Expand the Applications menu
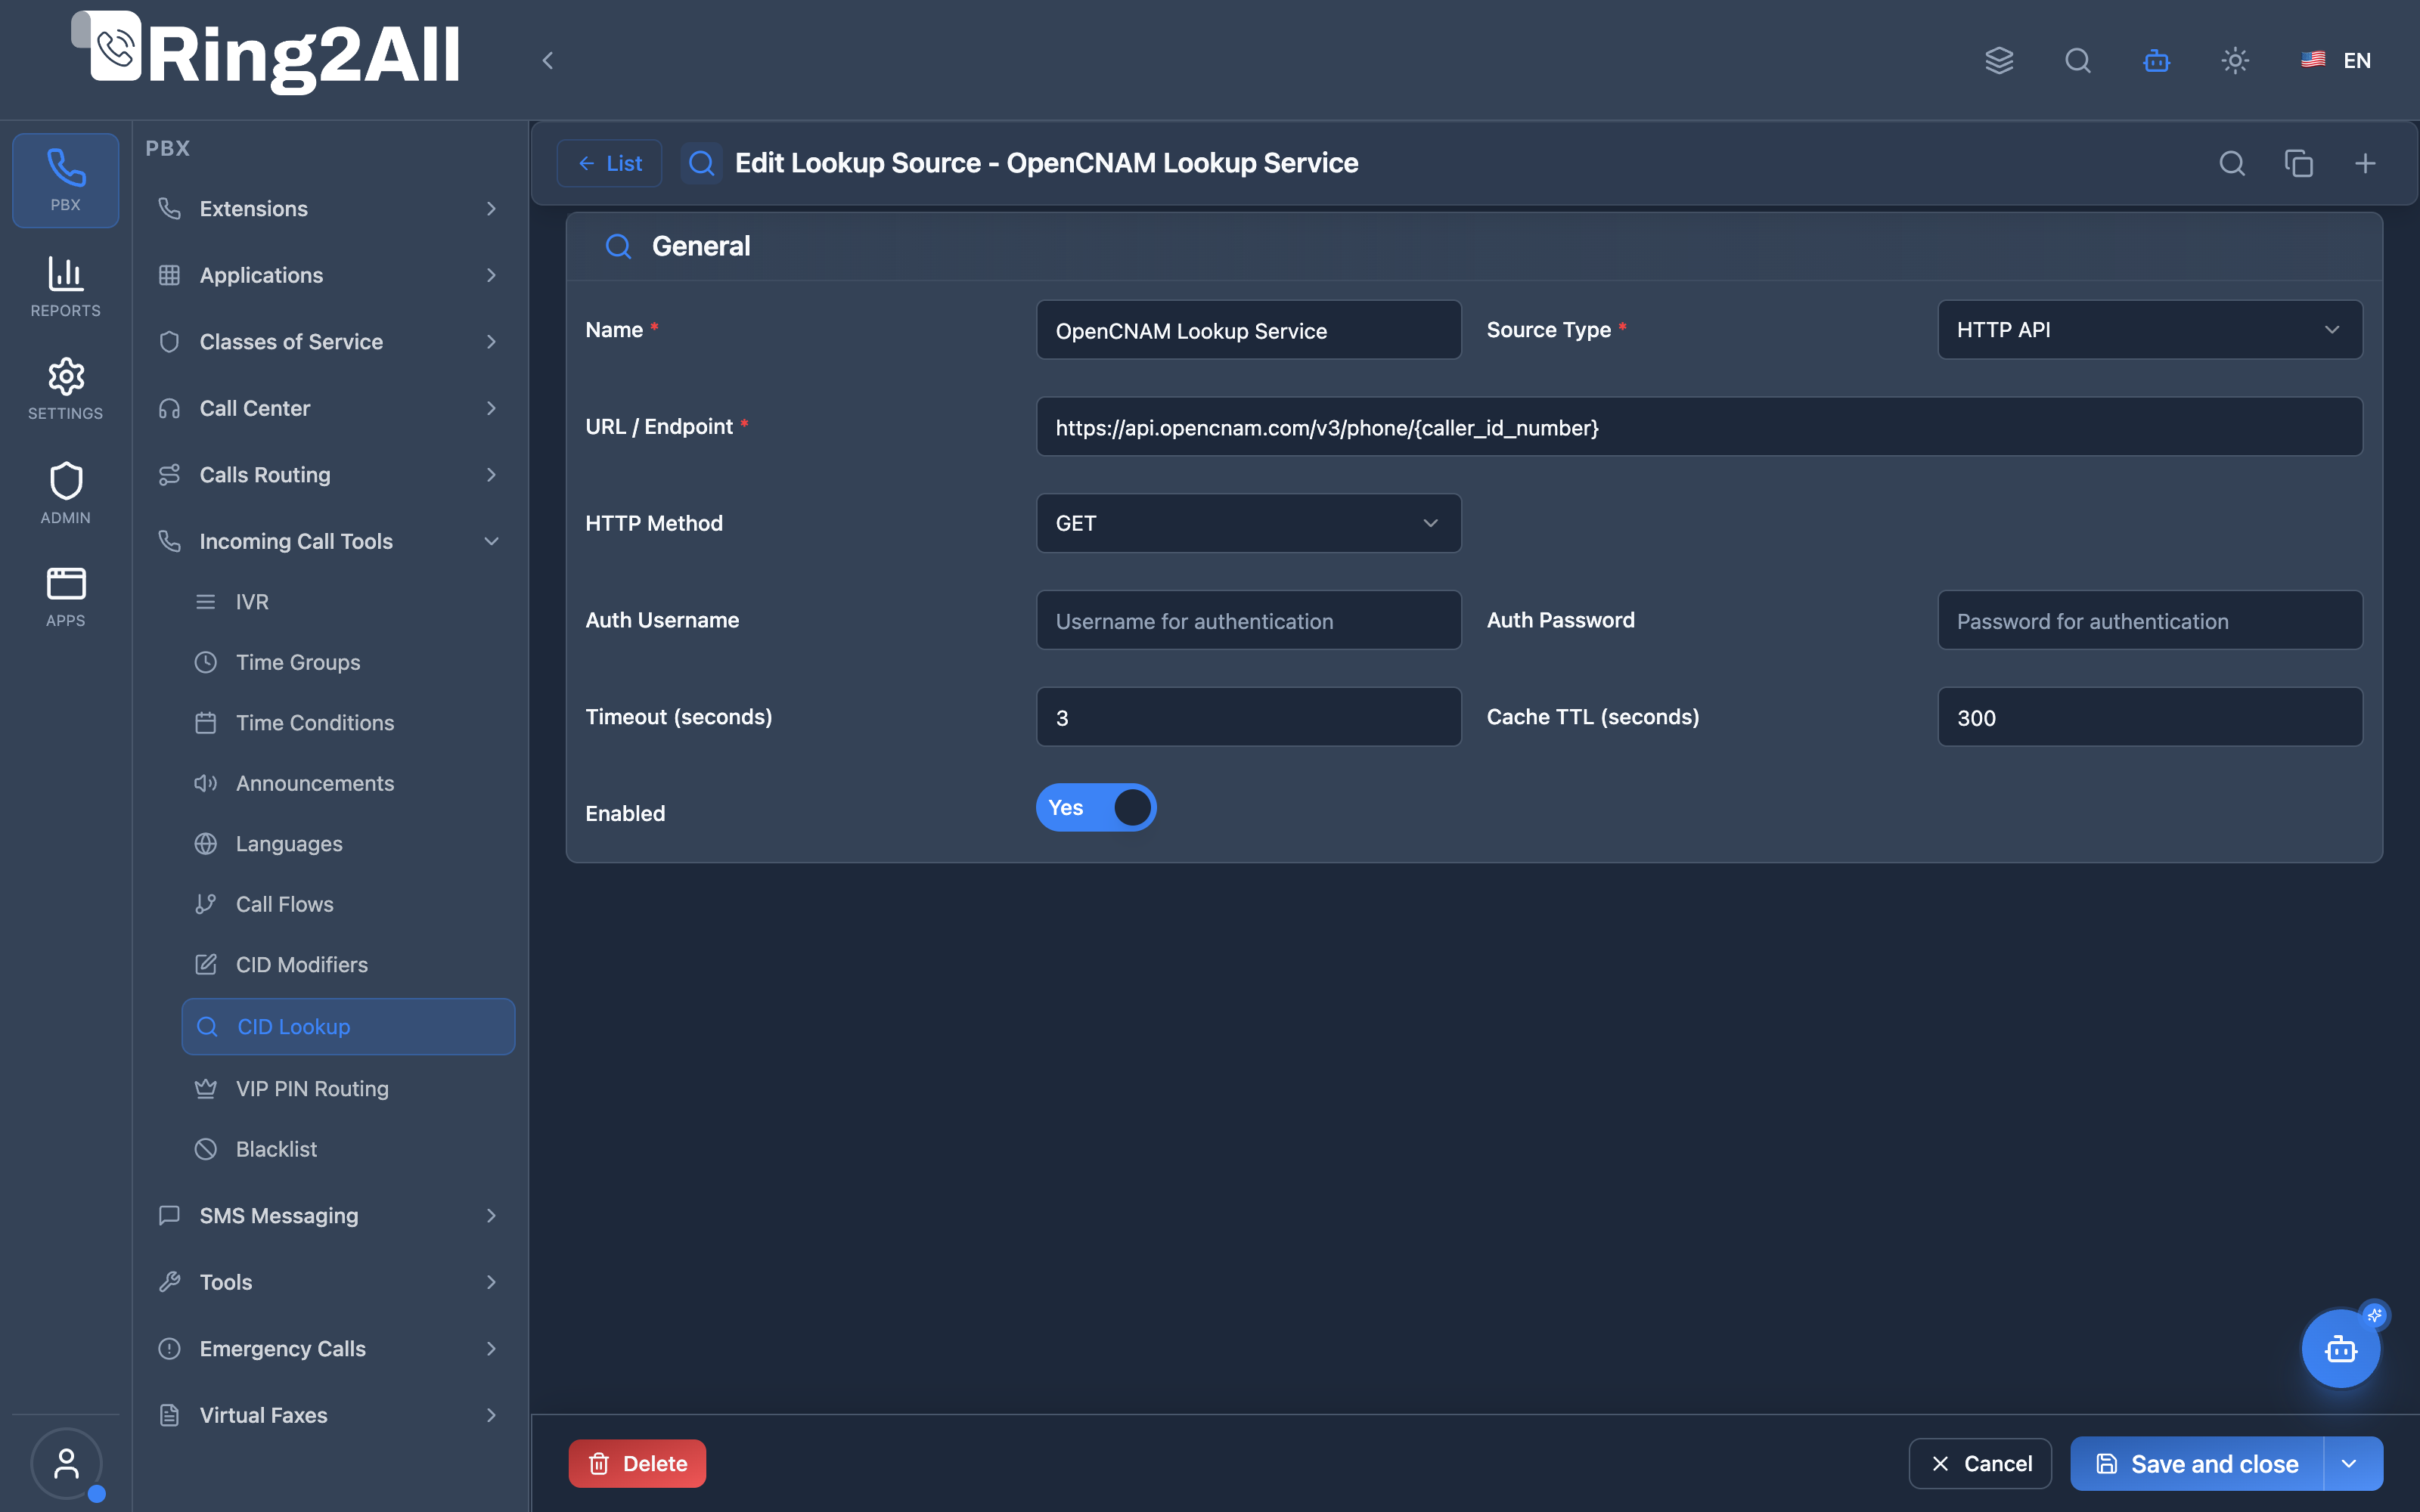 328,275
